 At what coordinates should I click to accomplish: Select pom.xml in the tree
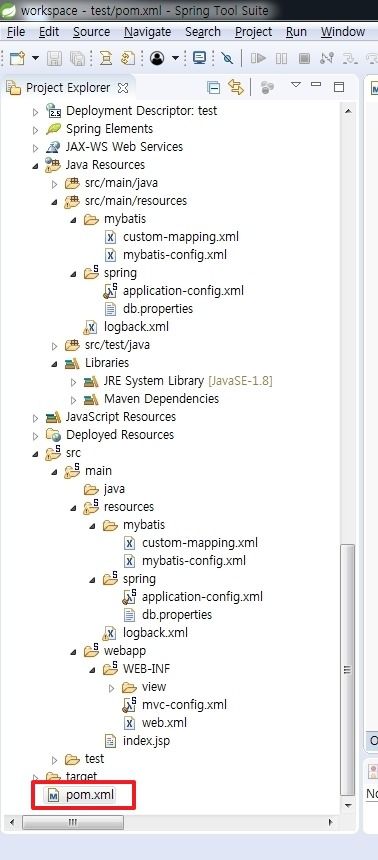click(91, 795)
